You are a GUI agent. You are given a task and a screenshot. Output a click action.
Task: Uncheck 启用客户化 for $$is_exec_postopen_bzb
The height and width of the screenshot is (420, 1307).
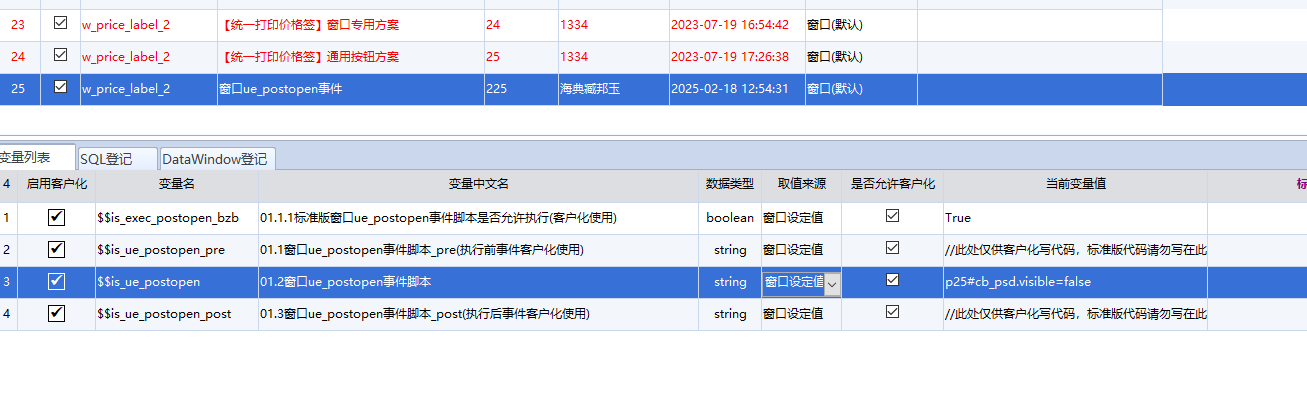click(x=57, y=217)
